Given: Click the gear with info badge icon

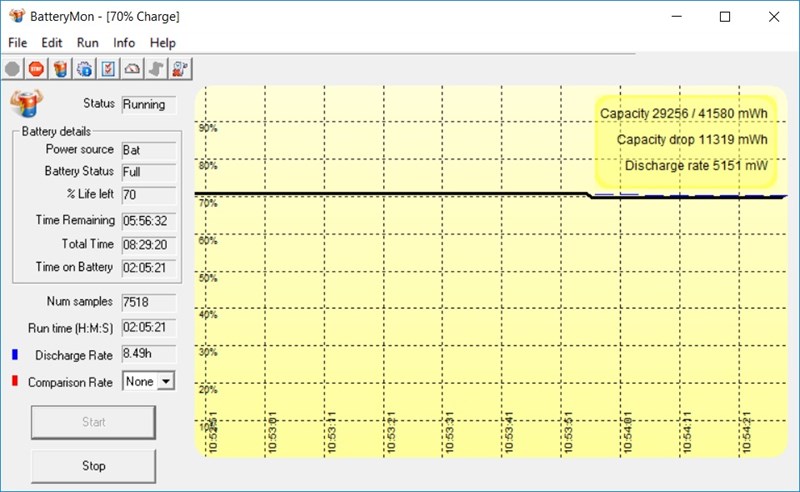Looking at the screenshot, I should click(x=84, y=69).
